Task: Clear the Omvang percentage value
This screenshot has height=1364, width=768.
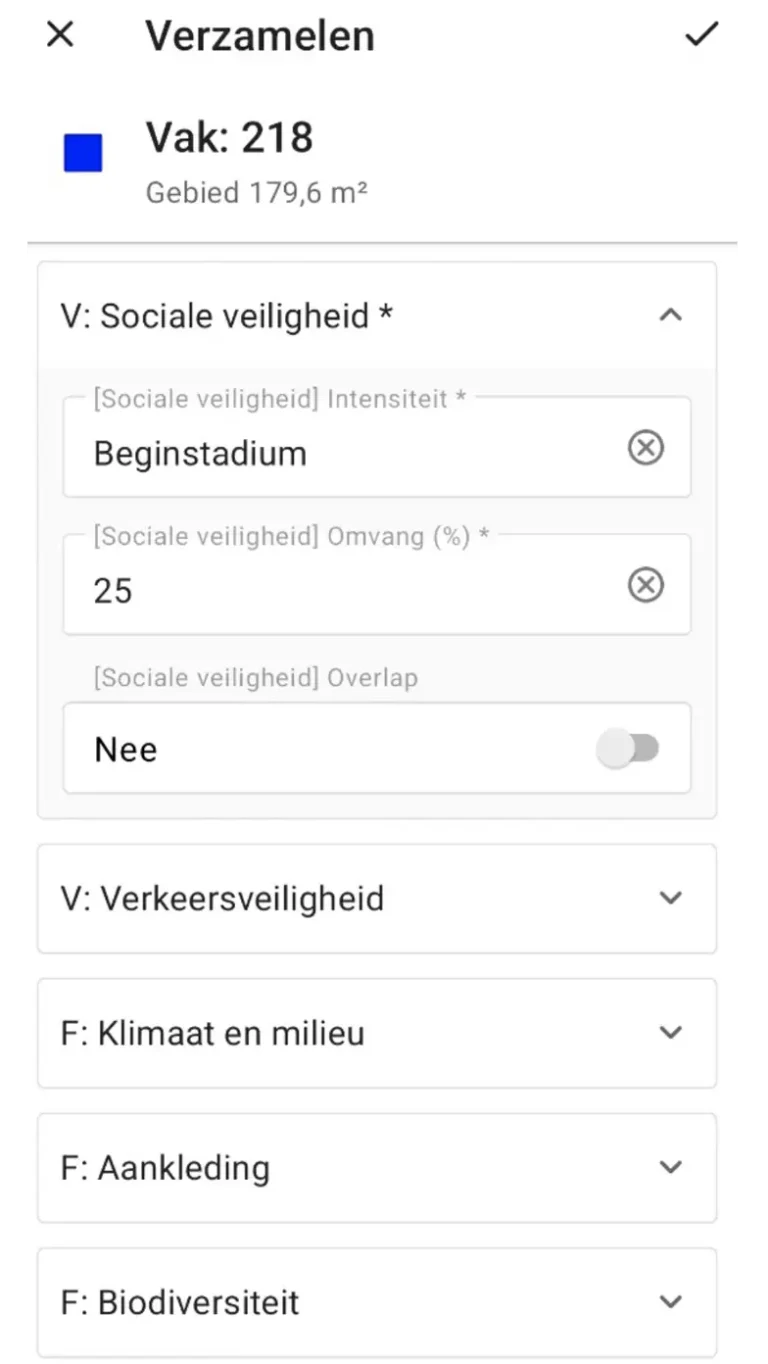Action: point(645,585)
